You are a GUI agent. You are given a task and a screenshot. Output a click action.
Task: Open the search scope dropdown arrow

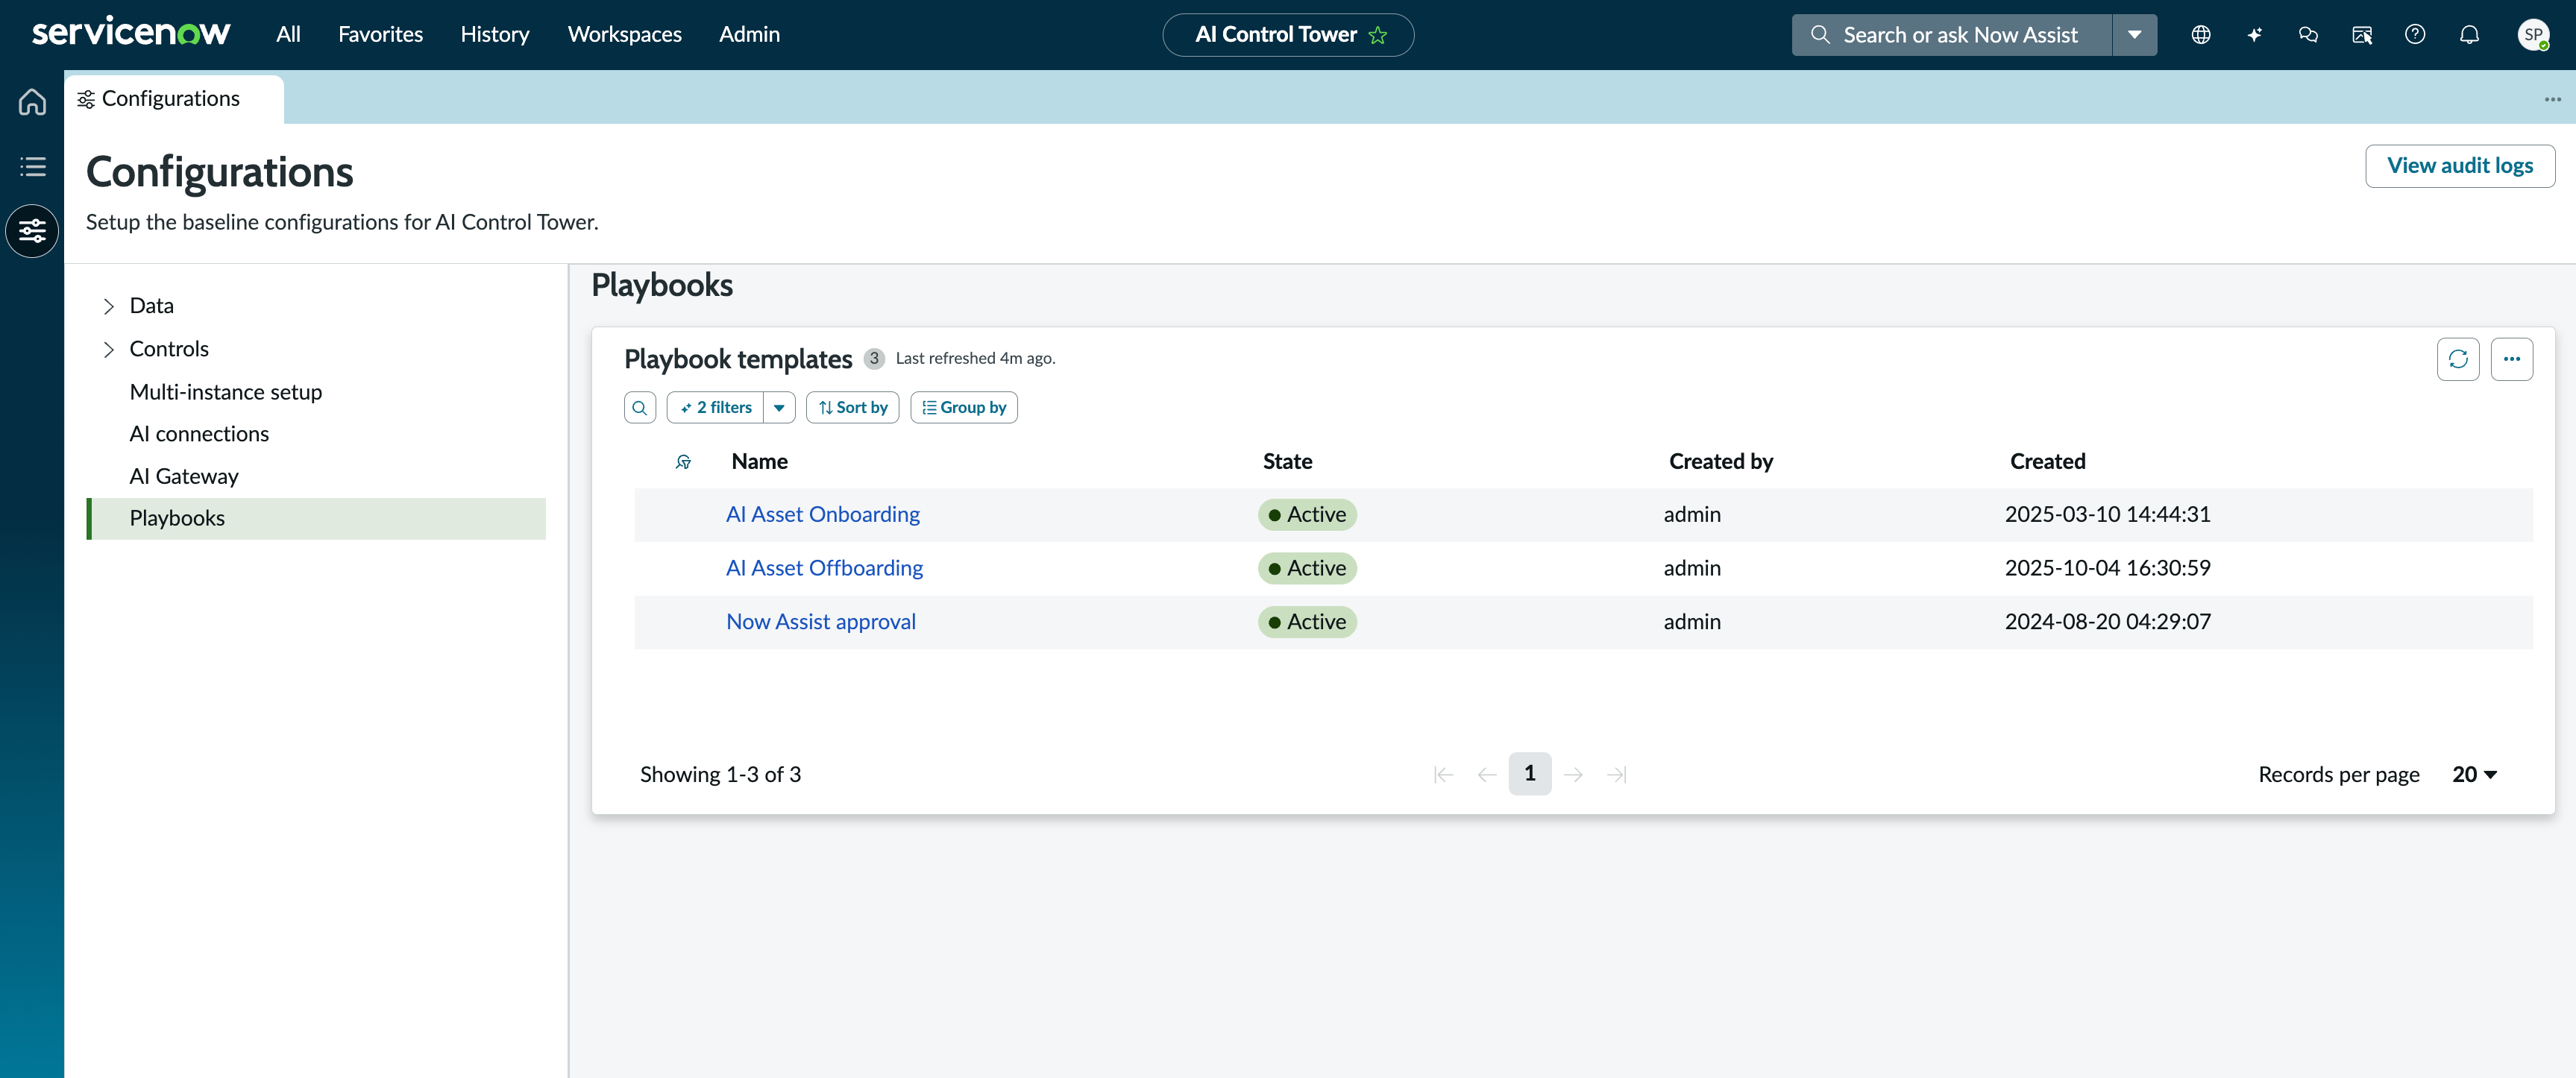[2134, 35]
